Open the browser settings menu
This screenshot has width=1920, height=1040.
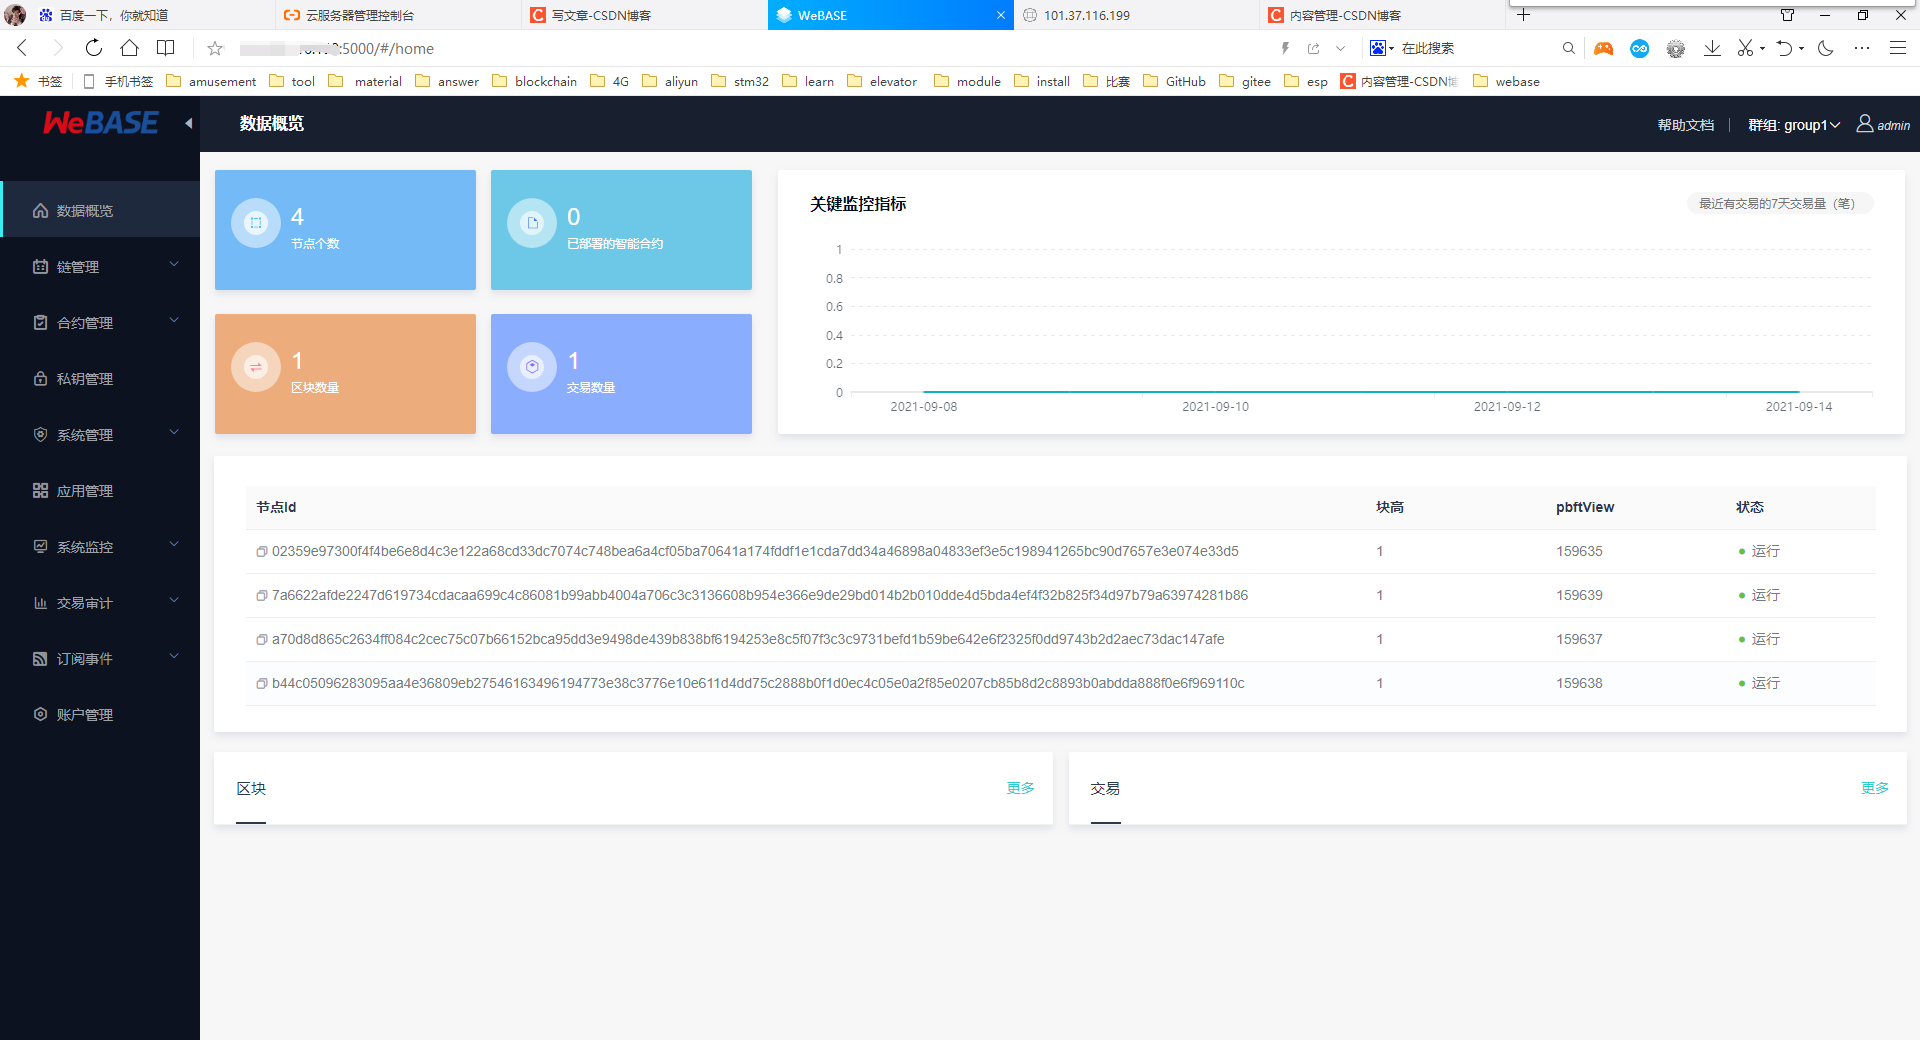[1898, 48]
